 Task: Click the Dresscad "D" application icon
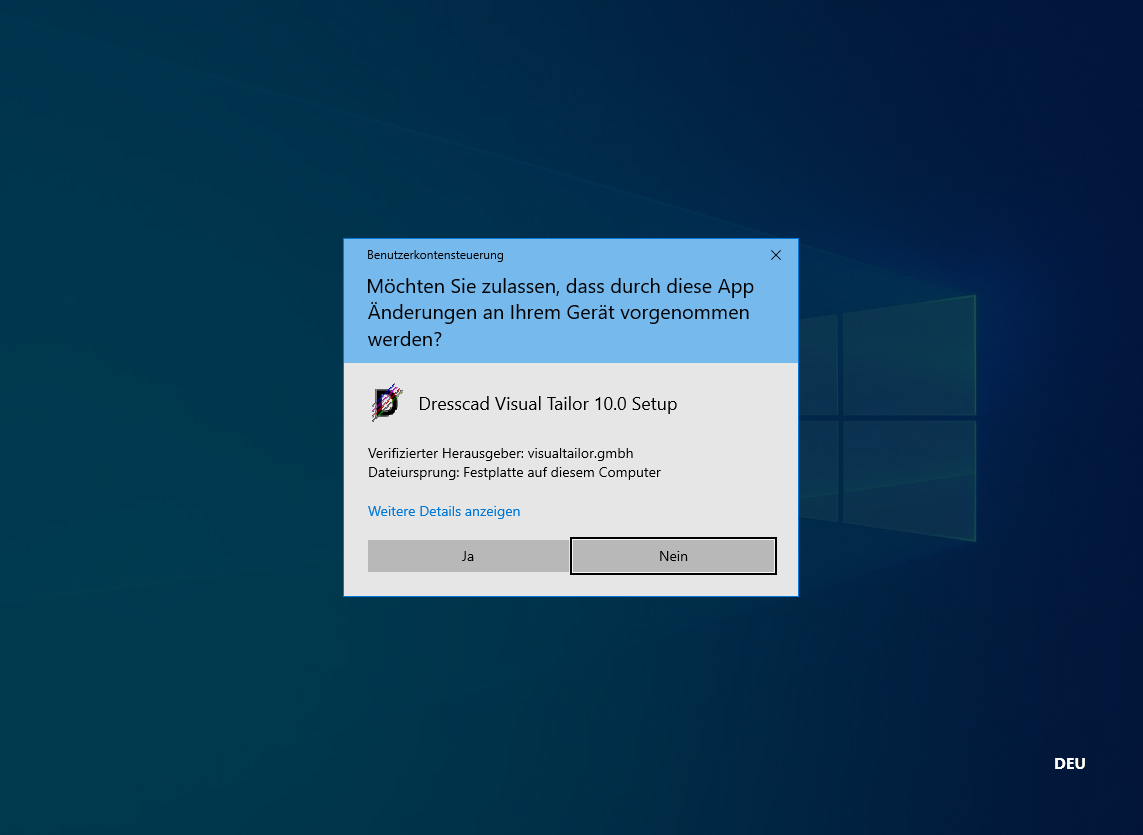pos(386,403)
